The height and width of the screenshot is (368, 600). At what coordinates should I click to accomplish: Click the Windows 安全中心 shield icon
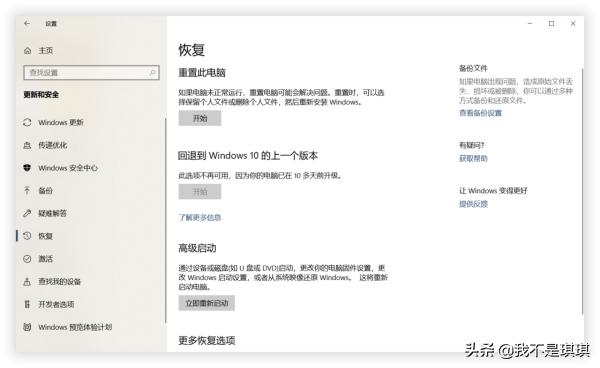click(27, 168)
